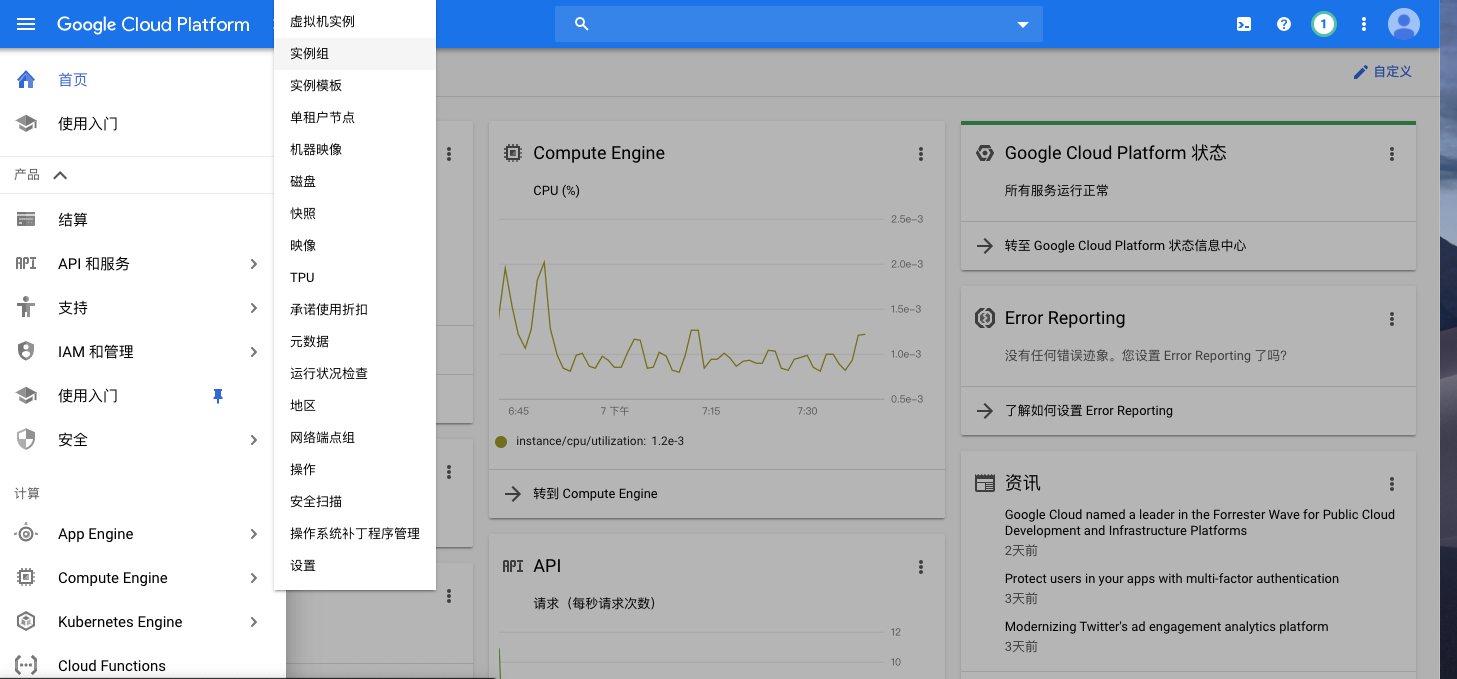
Task: Choose 承诺使用折扣 in the submenu
Action: (x=355, y=310)
